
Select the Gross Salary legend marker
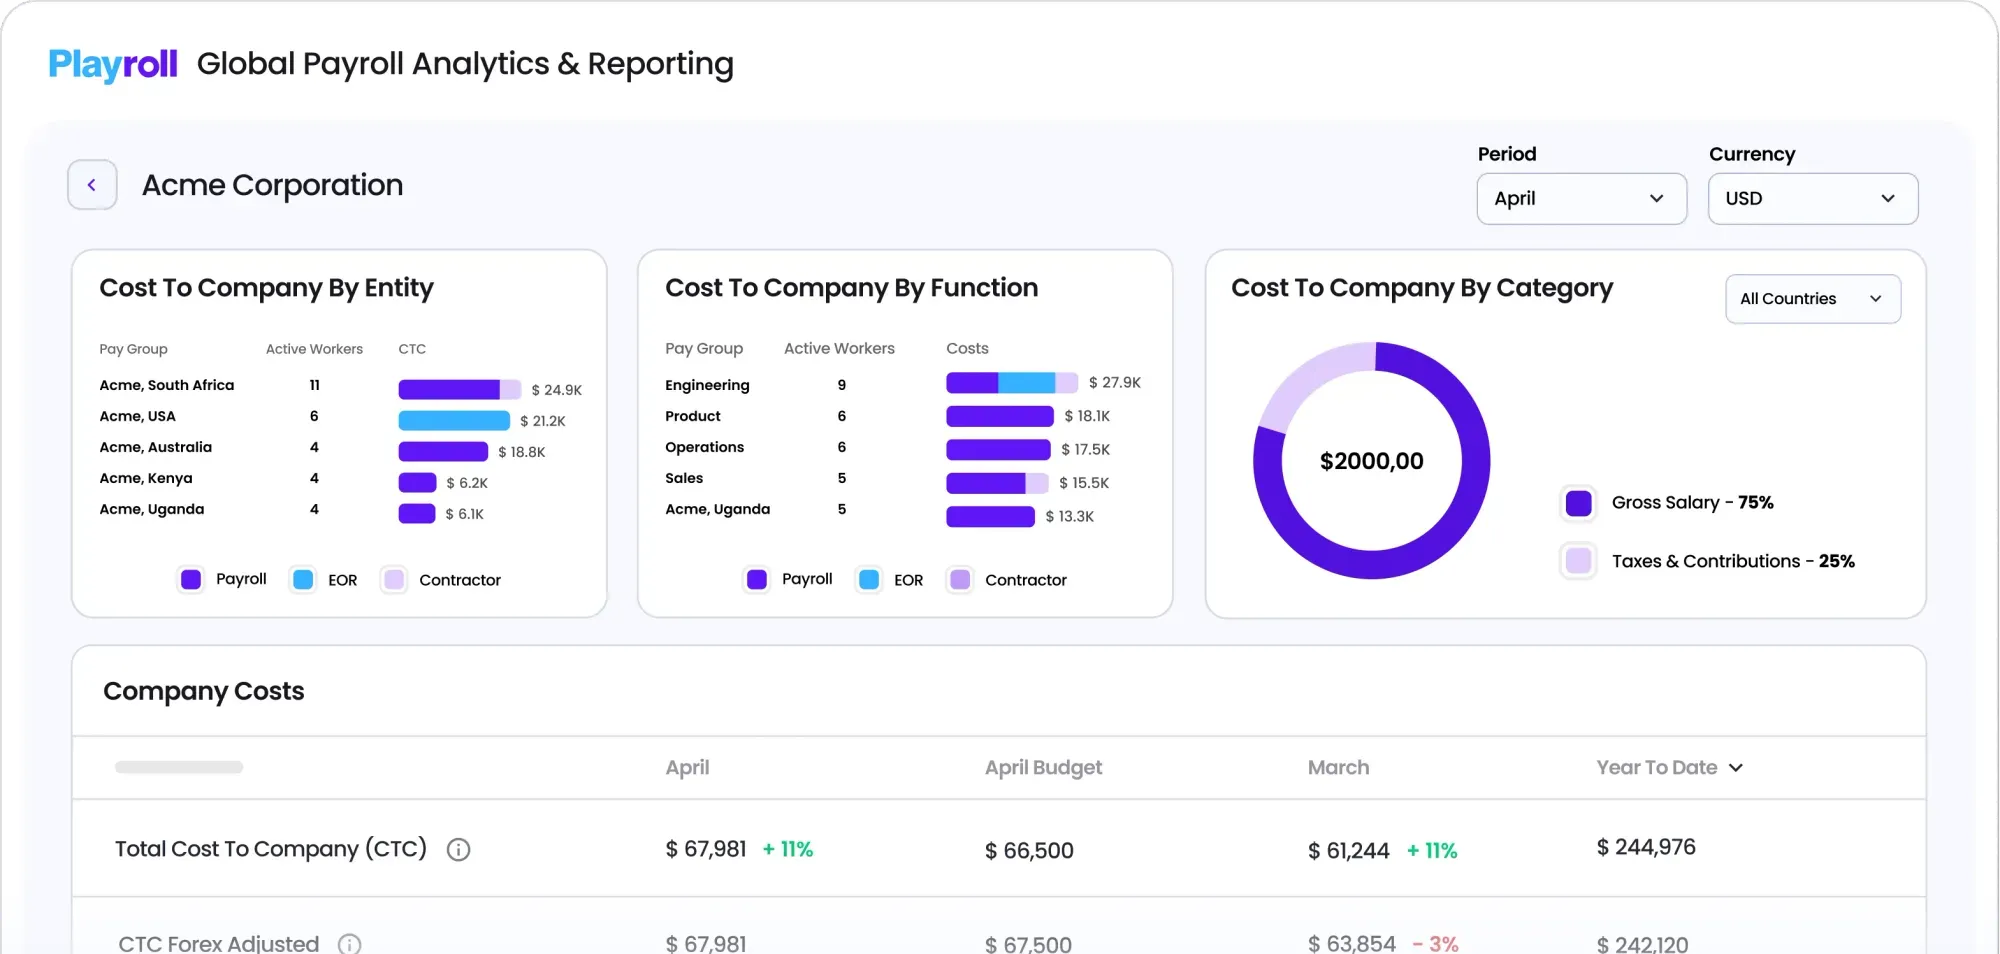(x=1578, y=503)
